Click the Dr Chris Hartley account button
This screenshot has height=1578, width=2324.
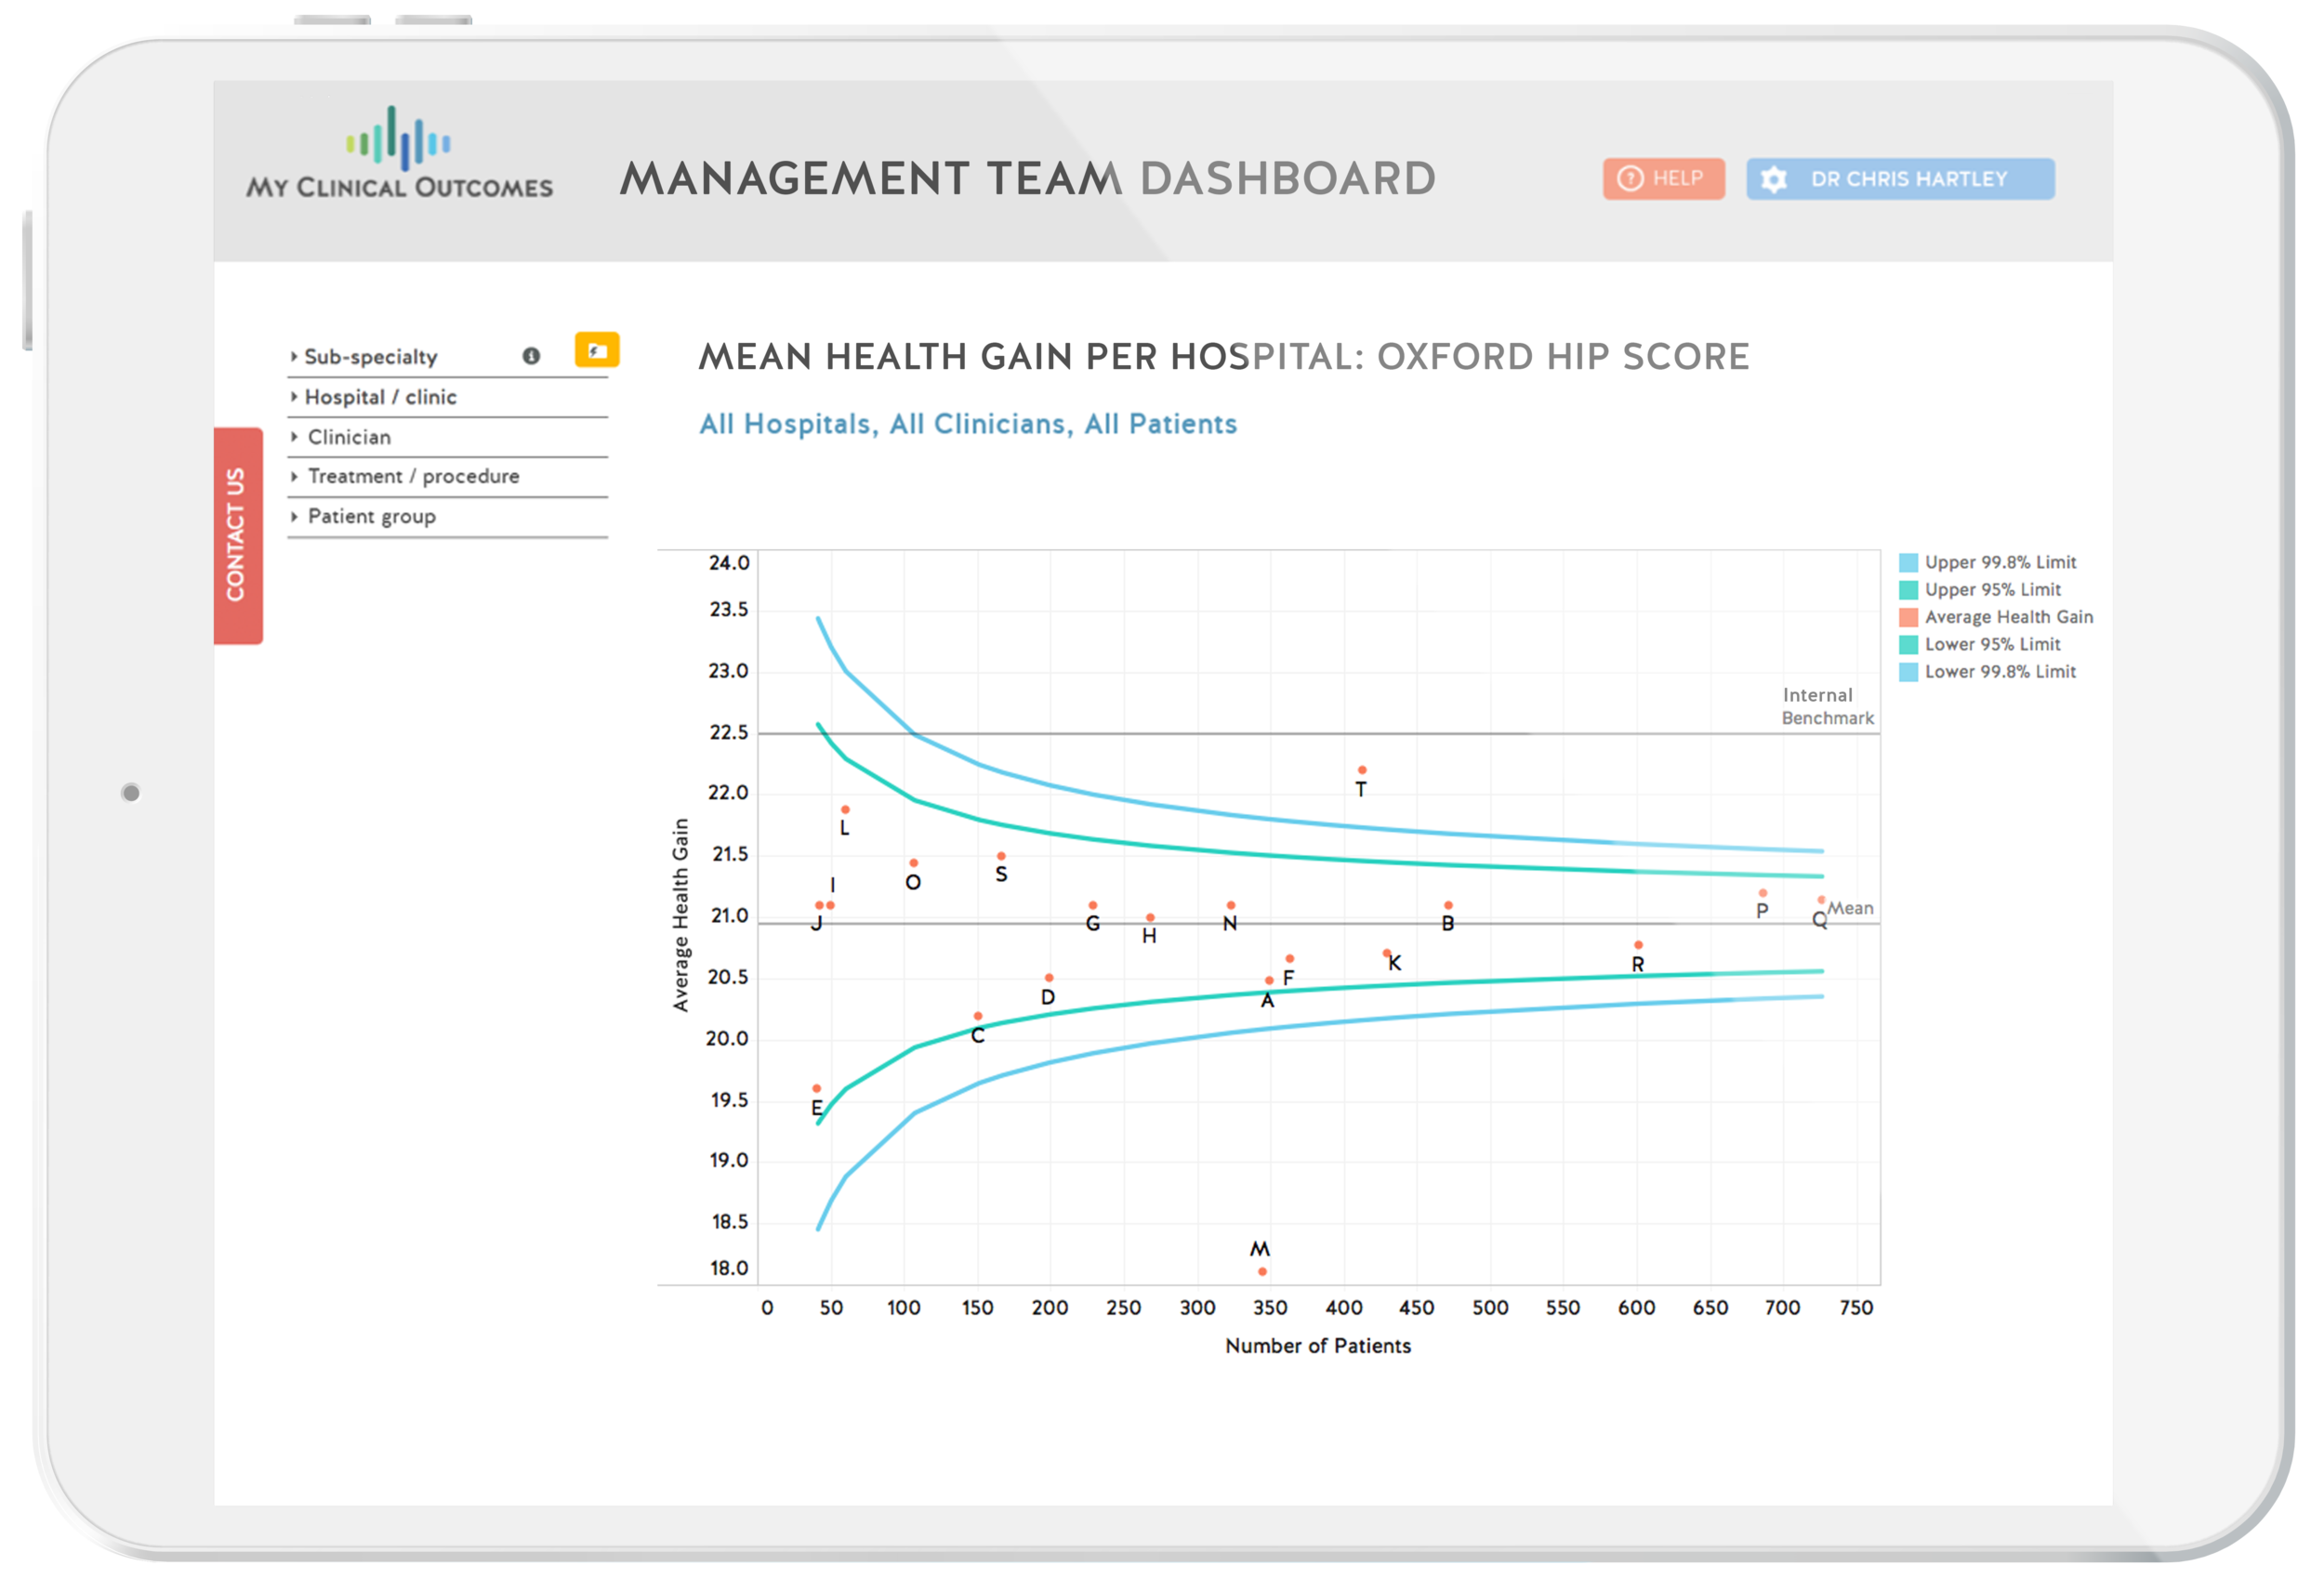(x=1908, y=179)
